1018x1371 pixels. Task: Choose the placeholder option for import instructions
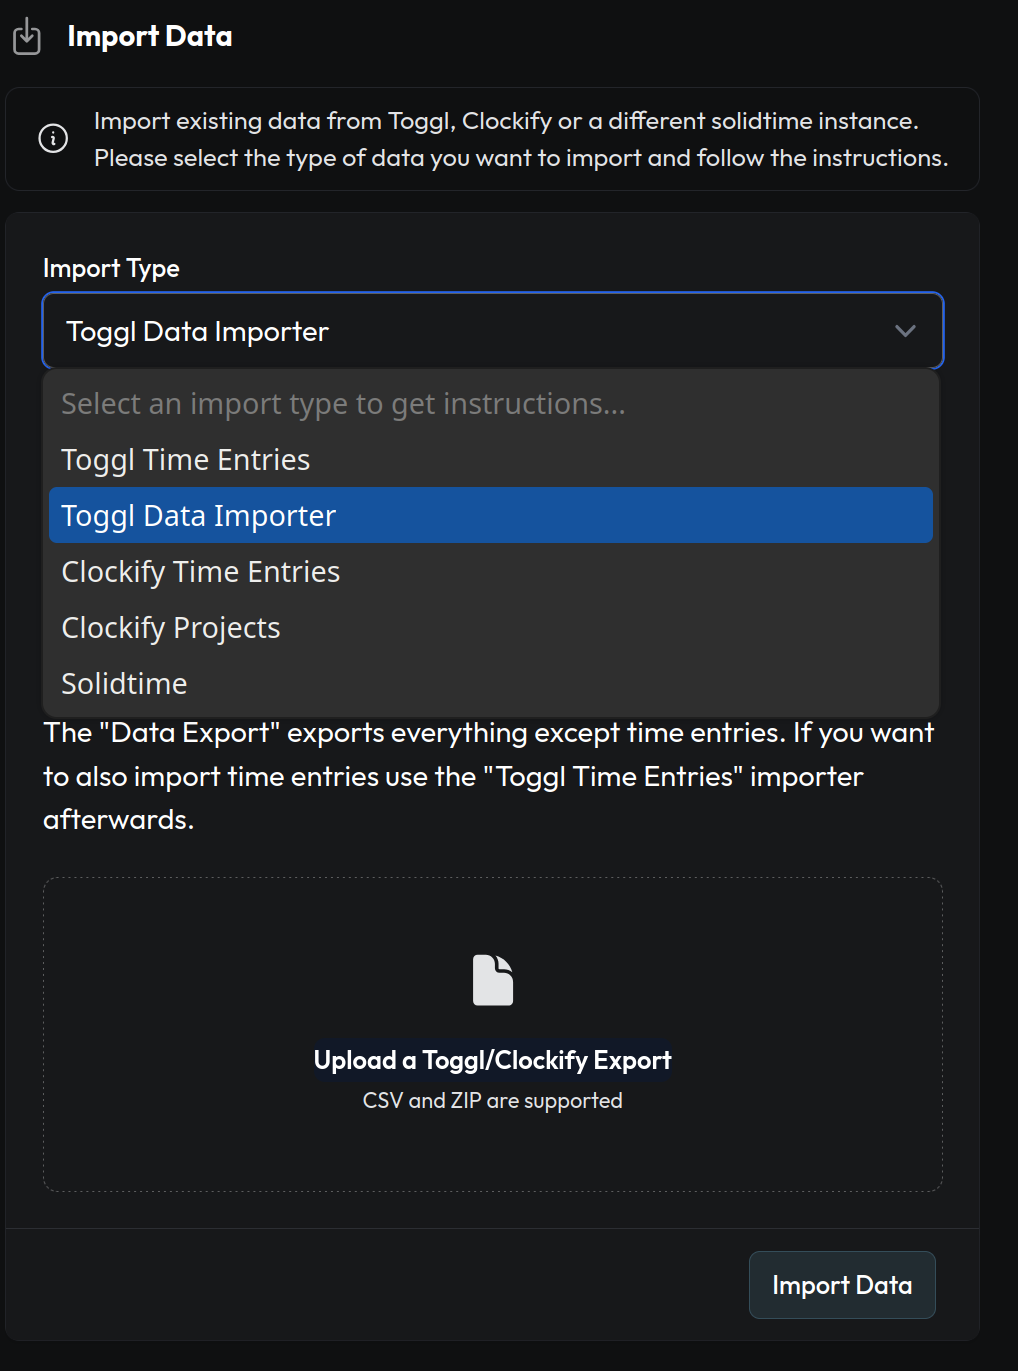pyautogui.click(x=344, y=404)
